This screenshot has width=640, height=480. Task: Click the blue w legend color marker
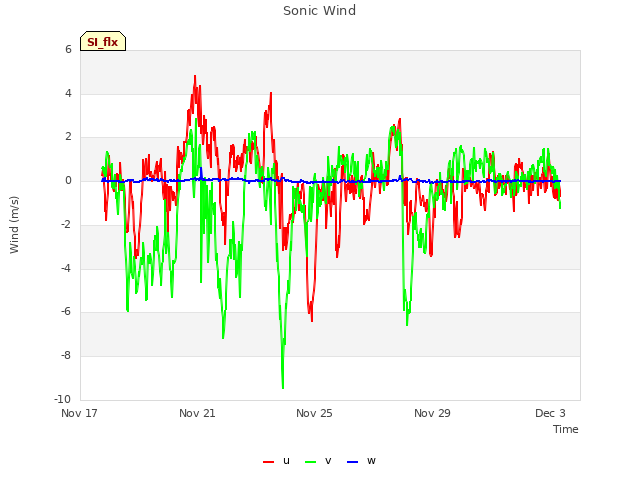(352, 462)
